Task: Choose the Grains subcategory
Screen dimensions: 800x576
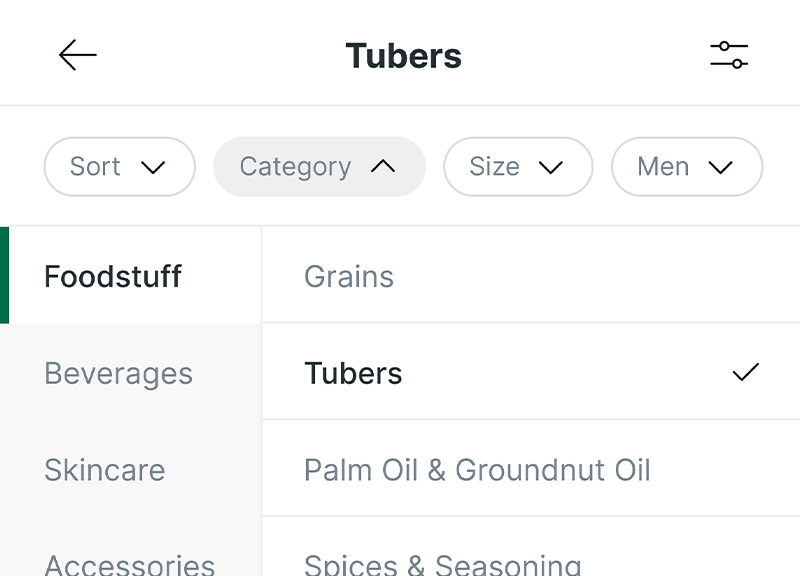Action: [349, 276]
